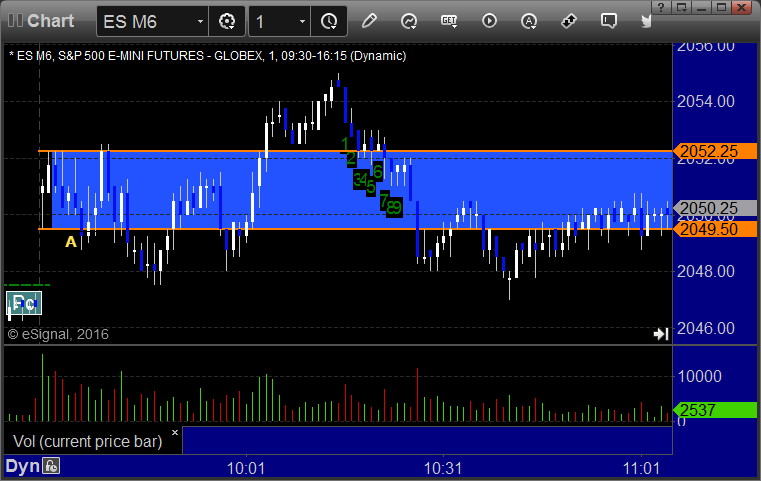Click the 2052.25 orange price label
This screenshot has height=481, width=761.
pos(715,151)
